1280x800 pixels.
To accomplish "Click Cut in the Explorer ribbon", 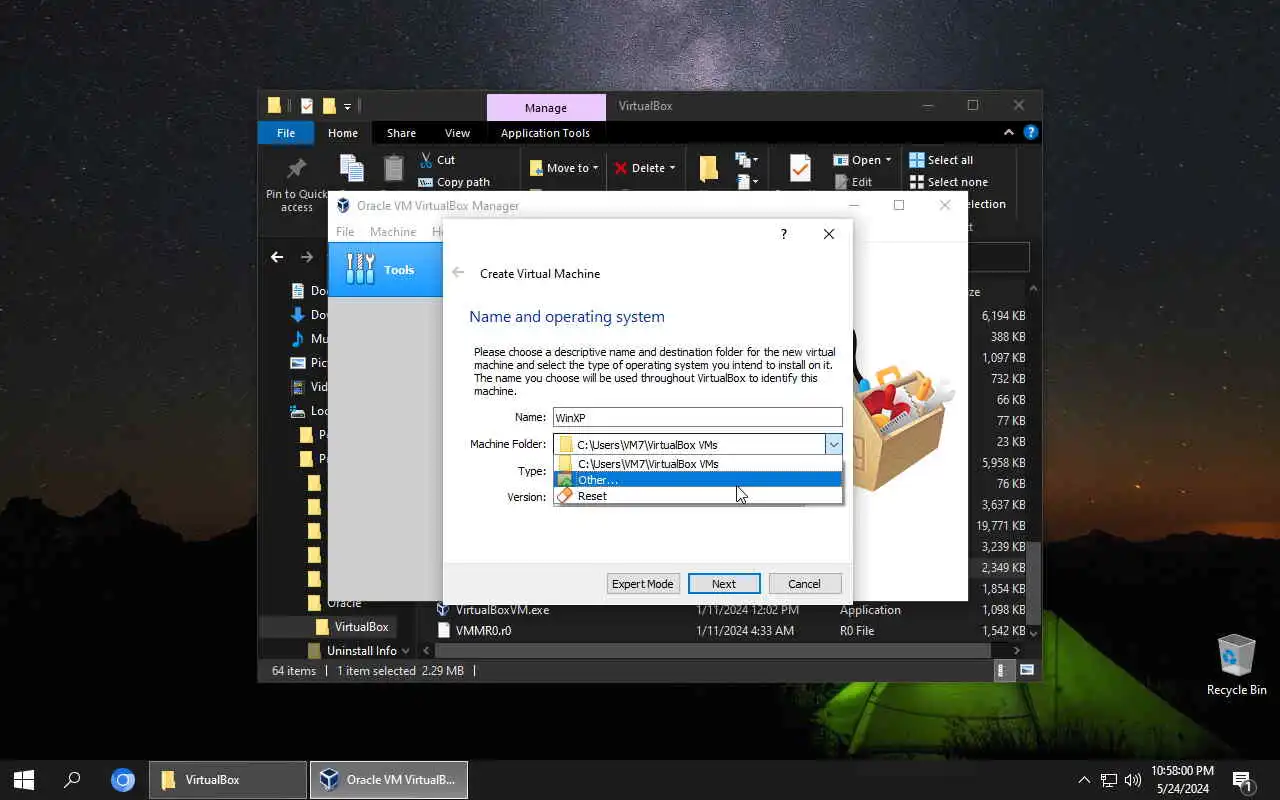I will [x=436, y=160].
